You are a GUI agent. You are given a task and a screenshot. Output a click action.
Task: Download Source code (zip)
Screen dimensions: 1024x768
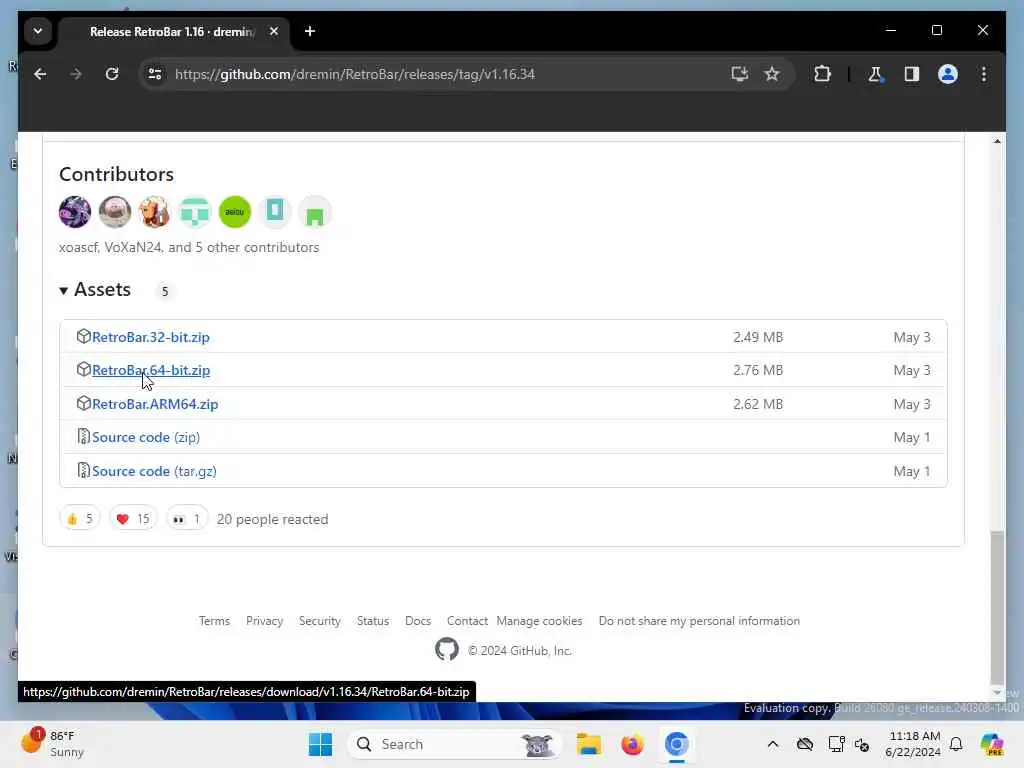click(146, 438)
